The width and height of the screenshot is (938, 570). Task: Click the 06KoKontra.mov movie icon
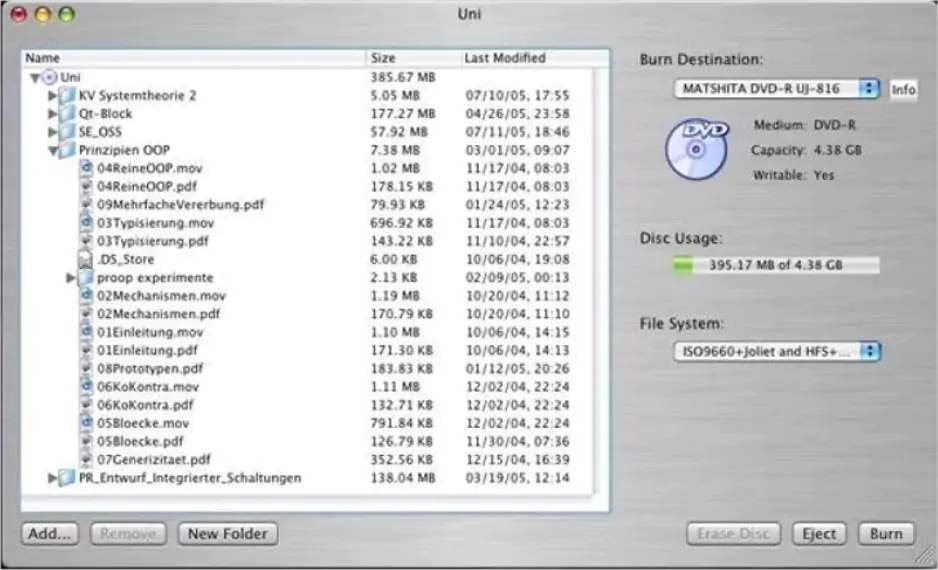click(86, 387)
